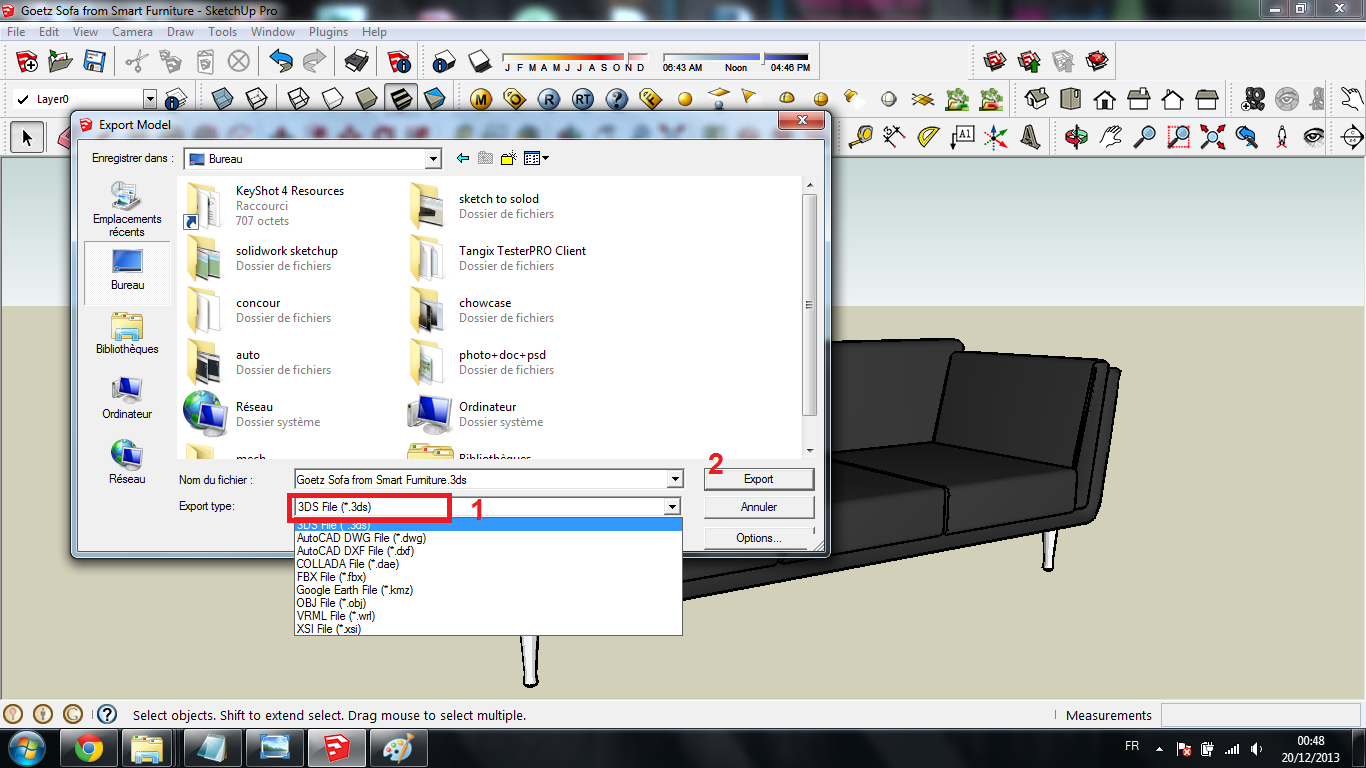The height and width of the screenshot is (768, 1366).
Task: Click the Options... button
Action: click(759, 538)
